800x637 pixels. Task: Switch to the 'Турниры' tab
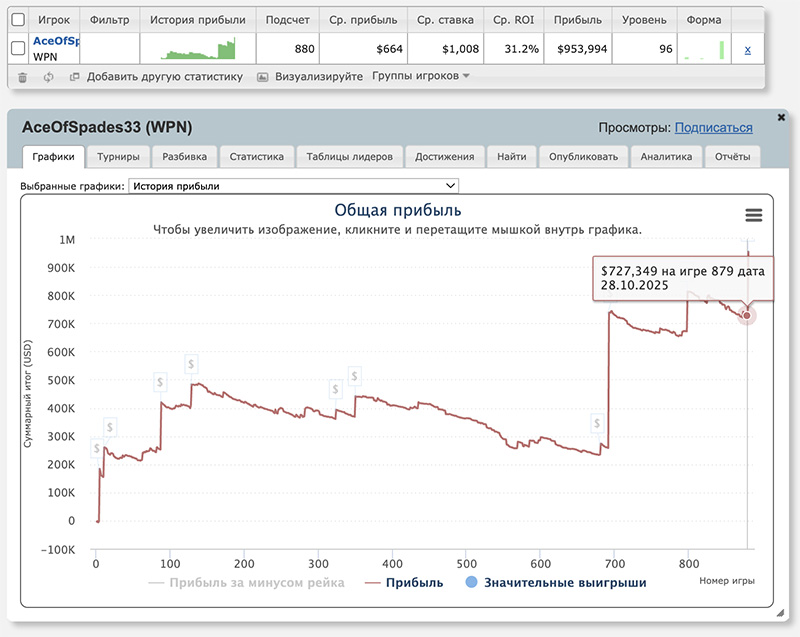point(119,156)
